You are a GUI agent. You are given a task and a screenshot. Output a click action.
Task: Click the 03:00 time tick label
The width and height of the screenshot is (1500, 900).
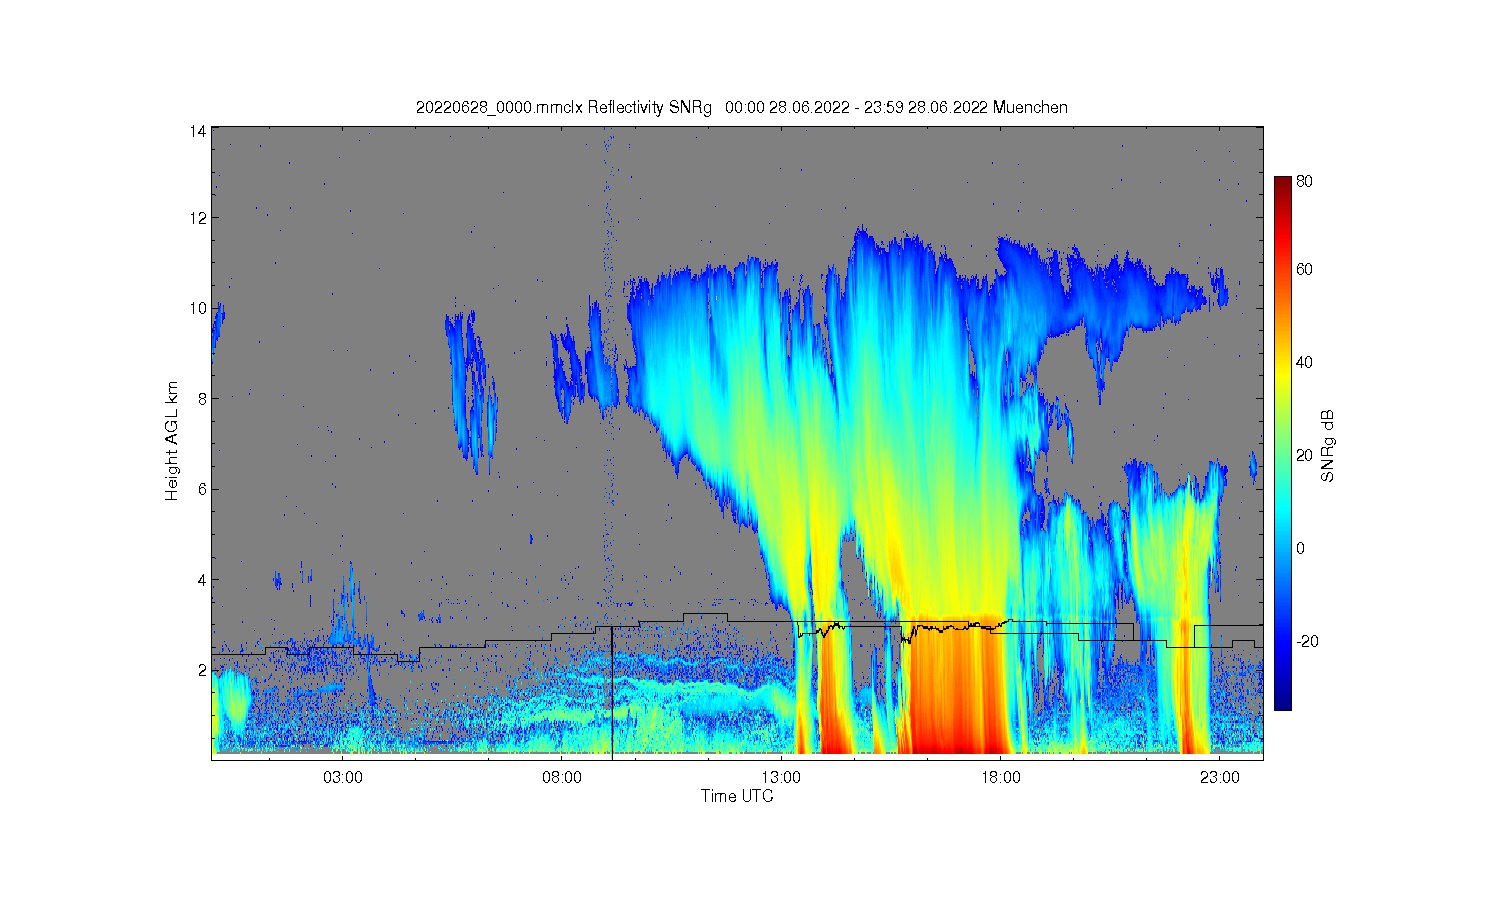(x=343, y=777)
